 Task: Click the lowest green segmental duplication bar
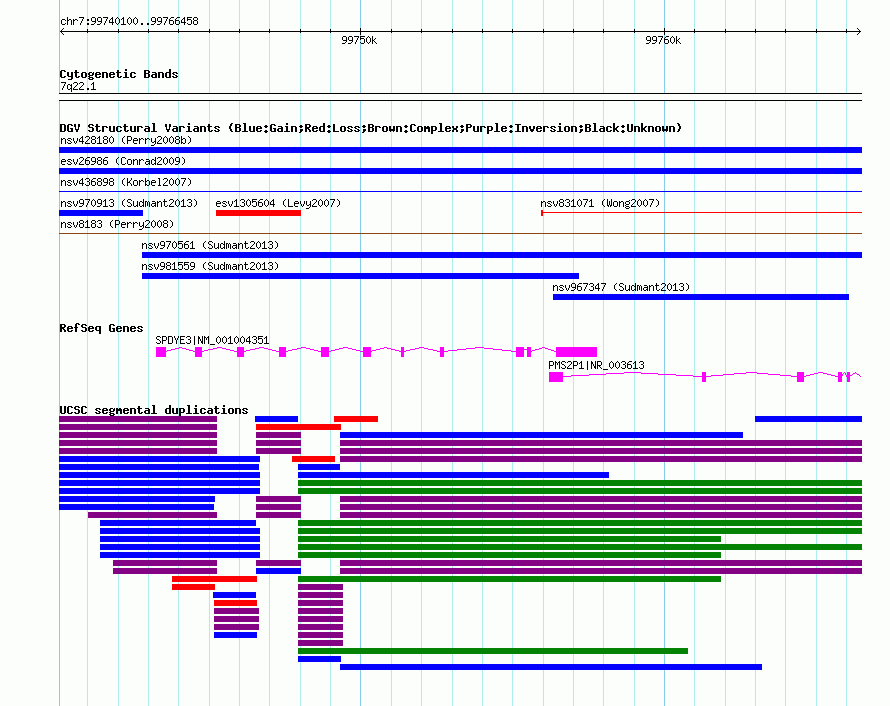pyautogui.click(x=493, y=651)
